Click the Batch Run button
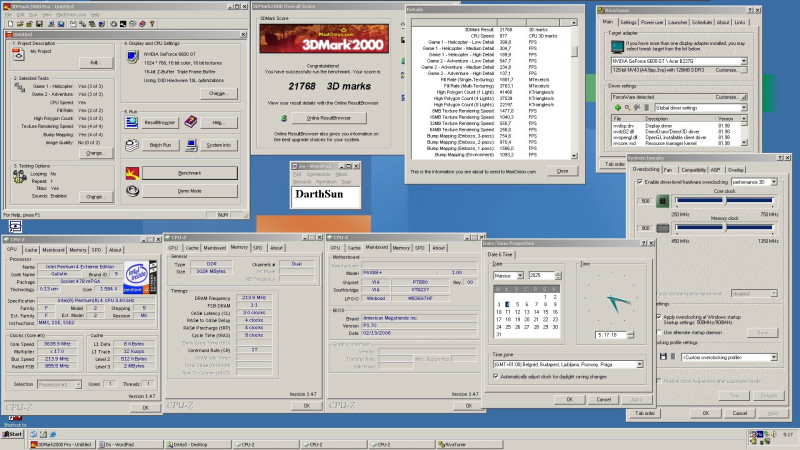Image resolution: width=800 pixels, height=450 pixels. [x=160, y=145]
